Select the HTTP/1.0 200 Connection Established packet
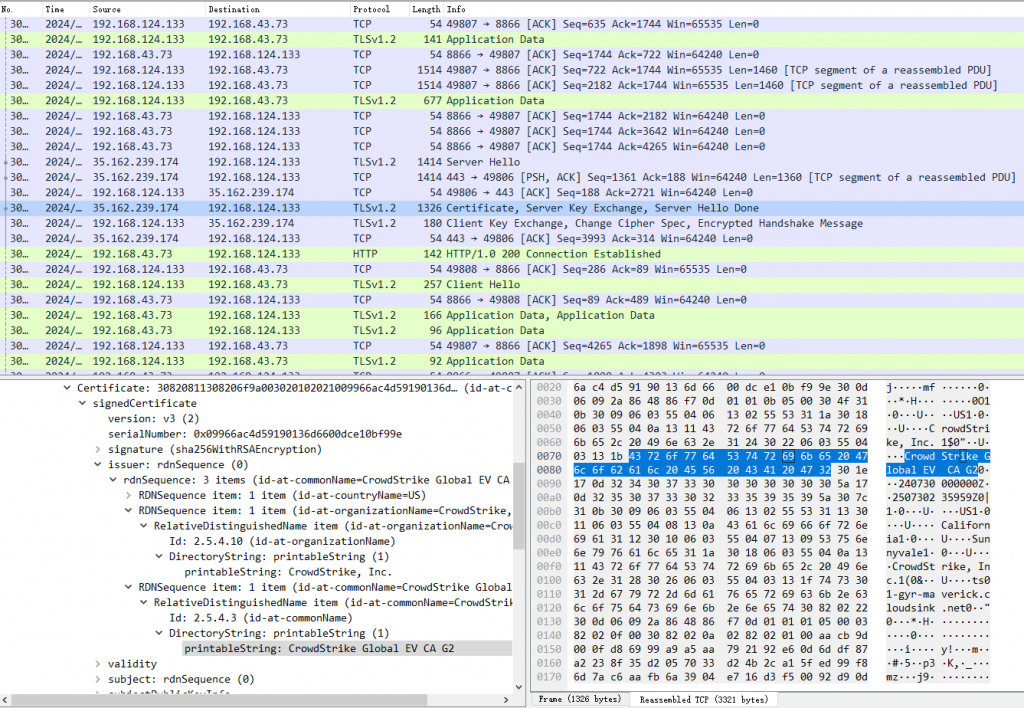Viewport: 1024px width, 708px height. click(x=512, y=254)
